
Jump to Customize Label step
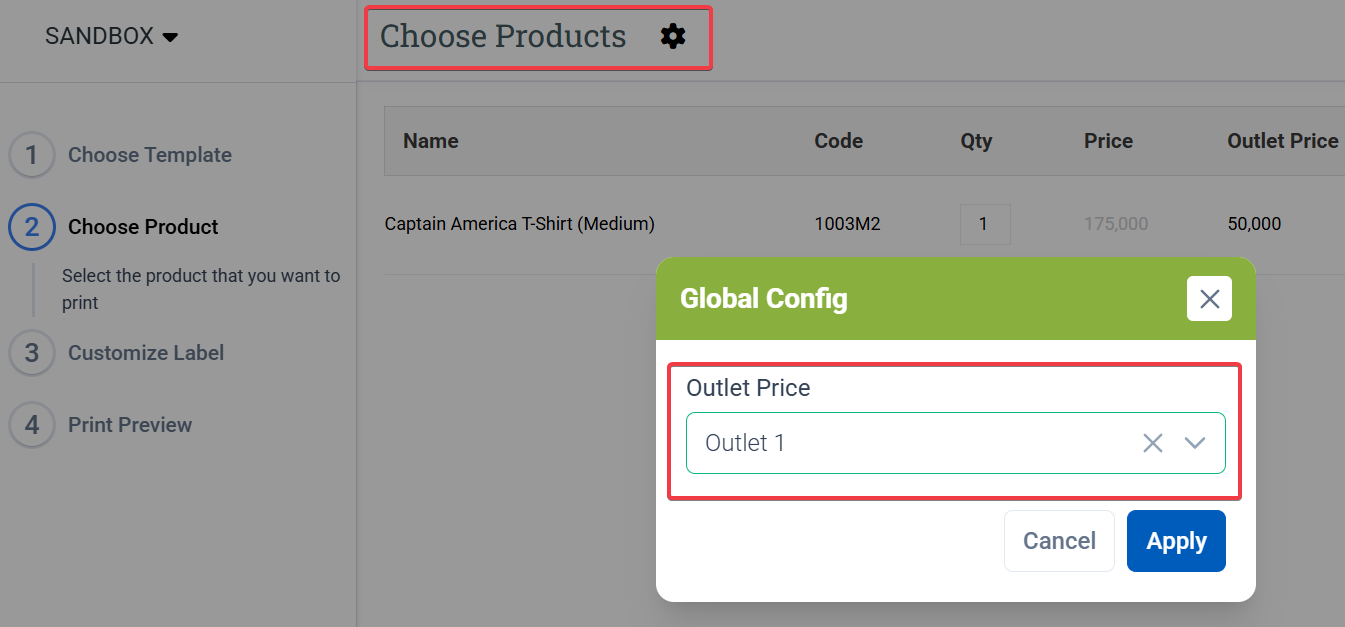click(146, 353)
